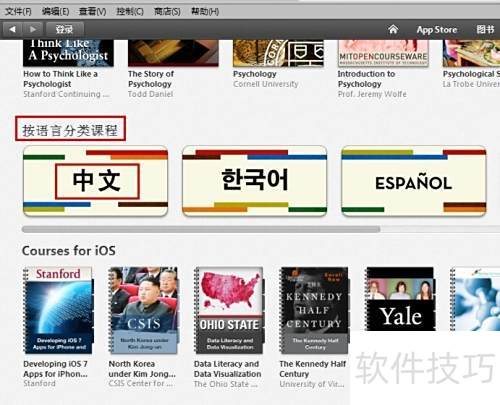
Task: Click 'The Story of Psychology' title
Action: coord(151,79)
